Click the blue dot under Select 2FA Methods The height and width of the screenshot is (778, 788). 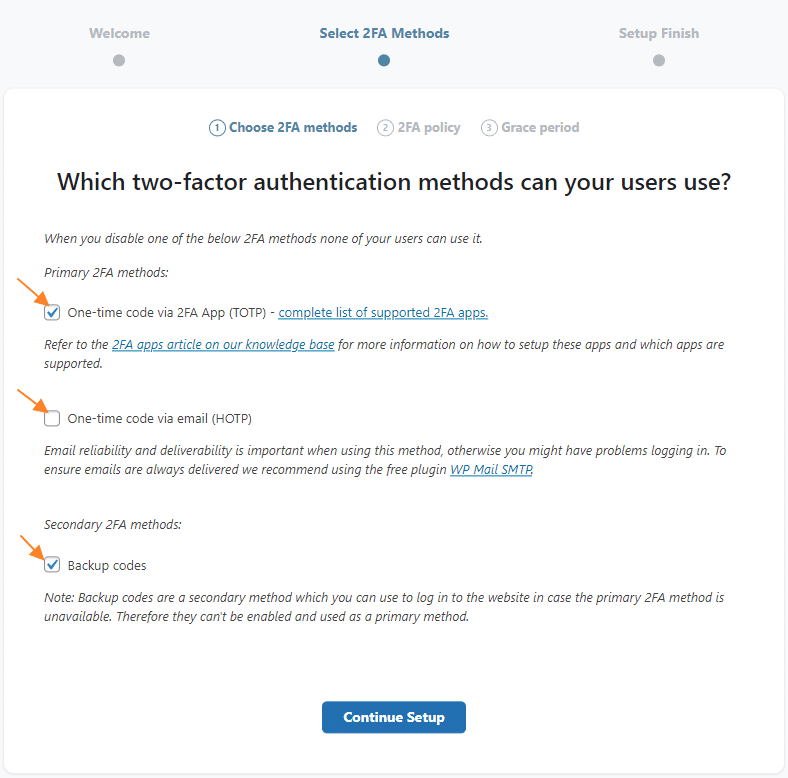384,60
